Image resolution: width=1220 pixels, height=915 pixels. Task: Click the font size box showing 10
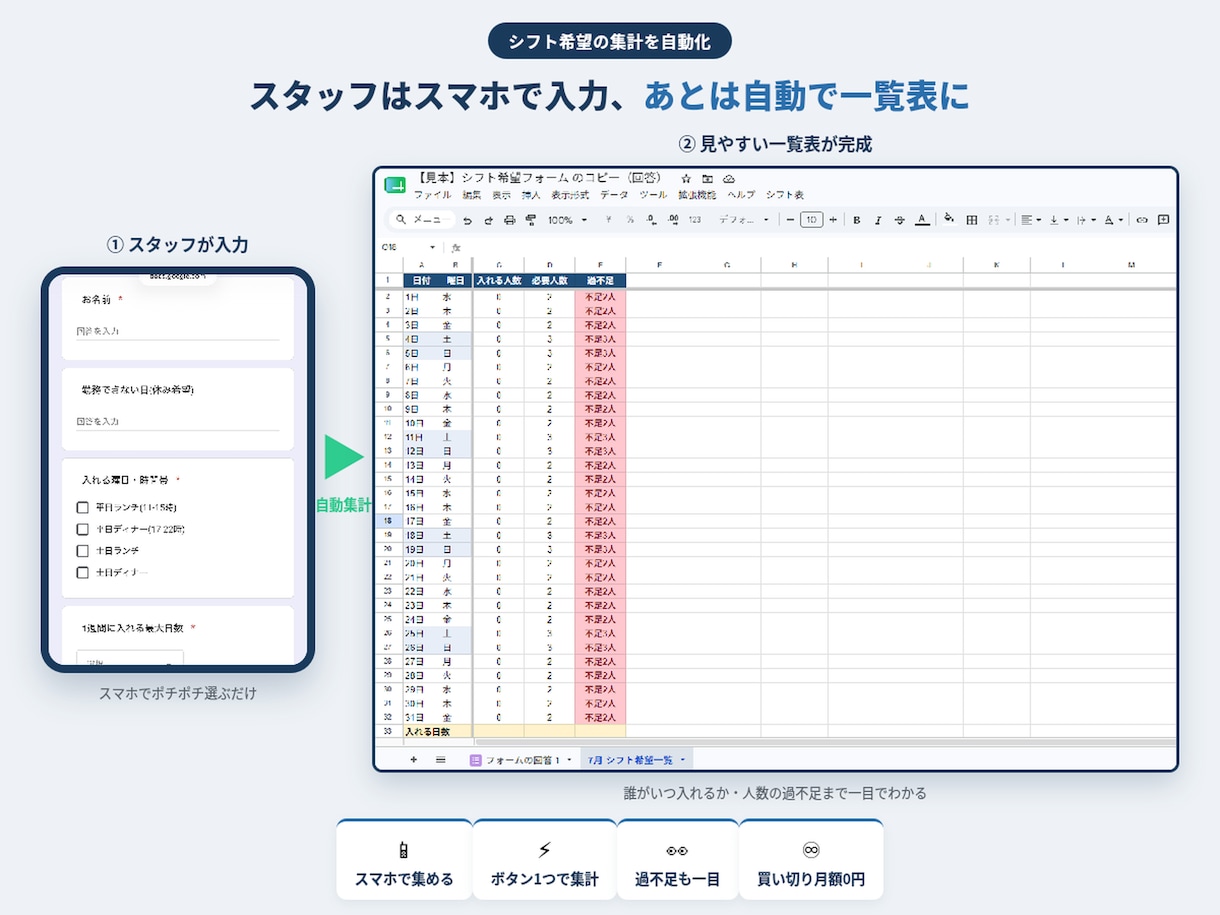tap(811, 220)
